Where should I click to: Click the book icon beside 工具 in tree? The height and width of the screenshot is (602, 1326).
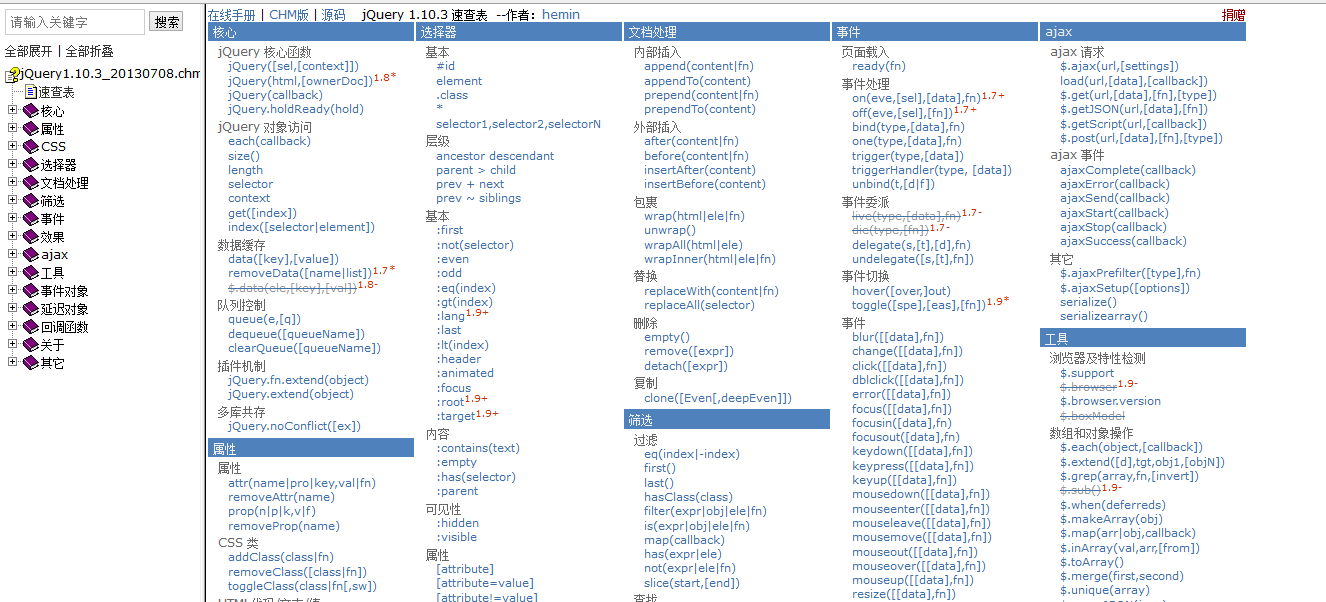click(x=30, y=273)
